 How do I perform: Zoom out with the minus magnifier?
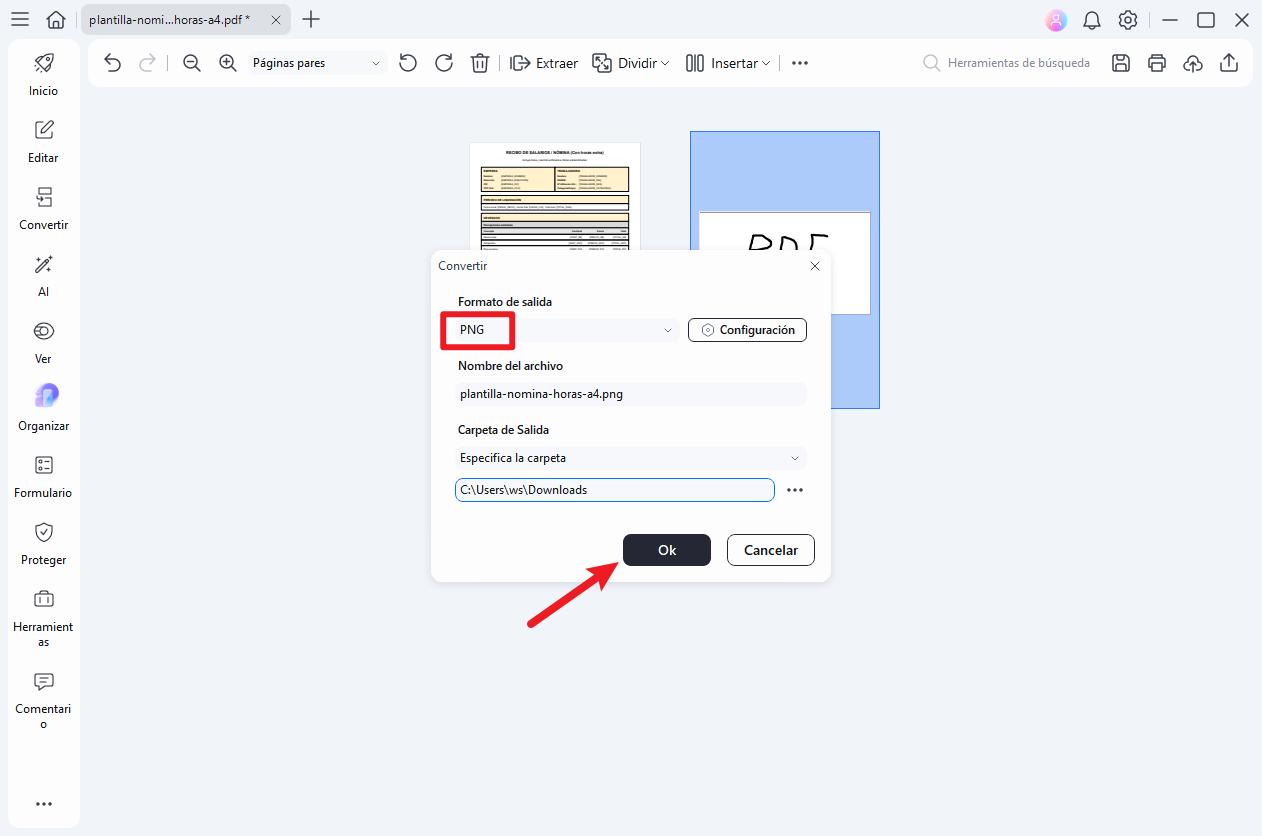[192, 63]
